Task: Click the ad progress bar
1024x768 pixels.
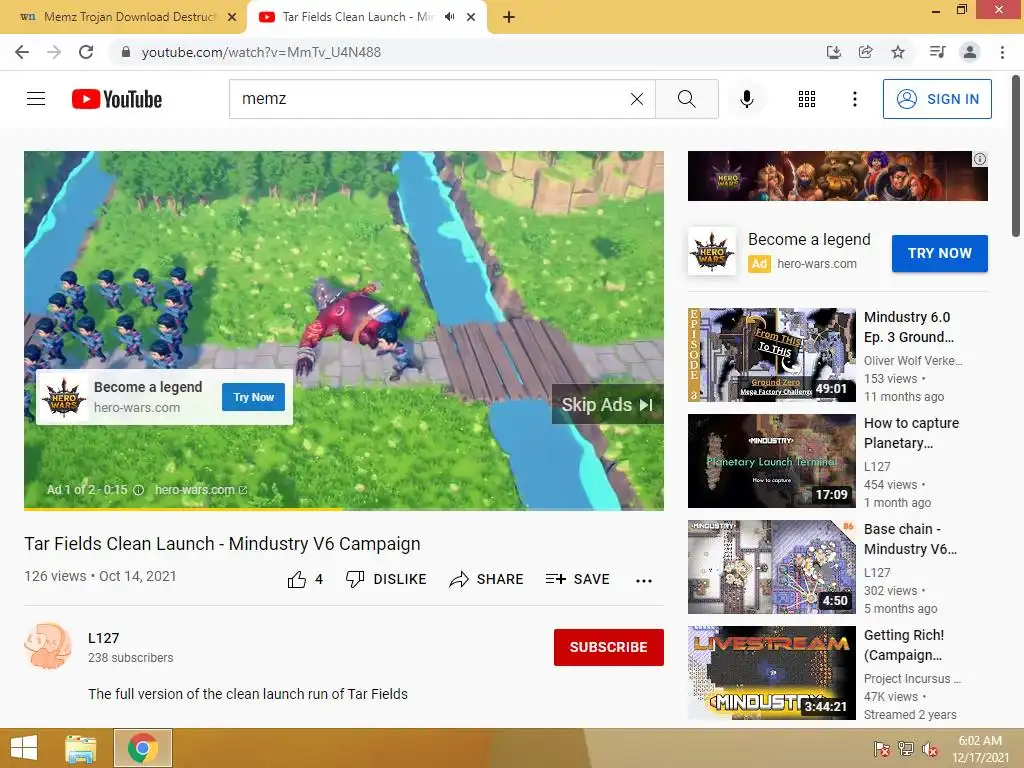Action: point(344,508)
